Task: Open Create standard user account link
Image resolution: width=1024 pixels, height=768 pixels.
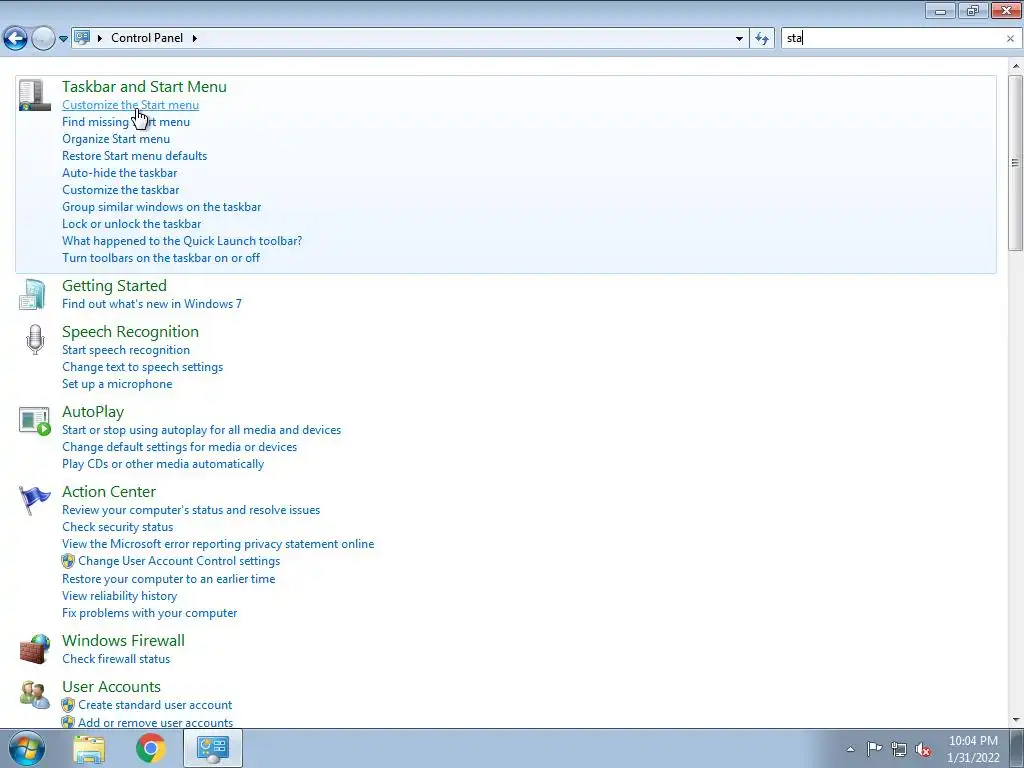Action: [x=155, y=705]
